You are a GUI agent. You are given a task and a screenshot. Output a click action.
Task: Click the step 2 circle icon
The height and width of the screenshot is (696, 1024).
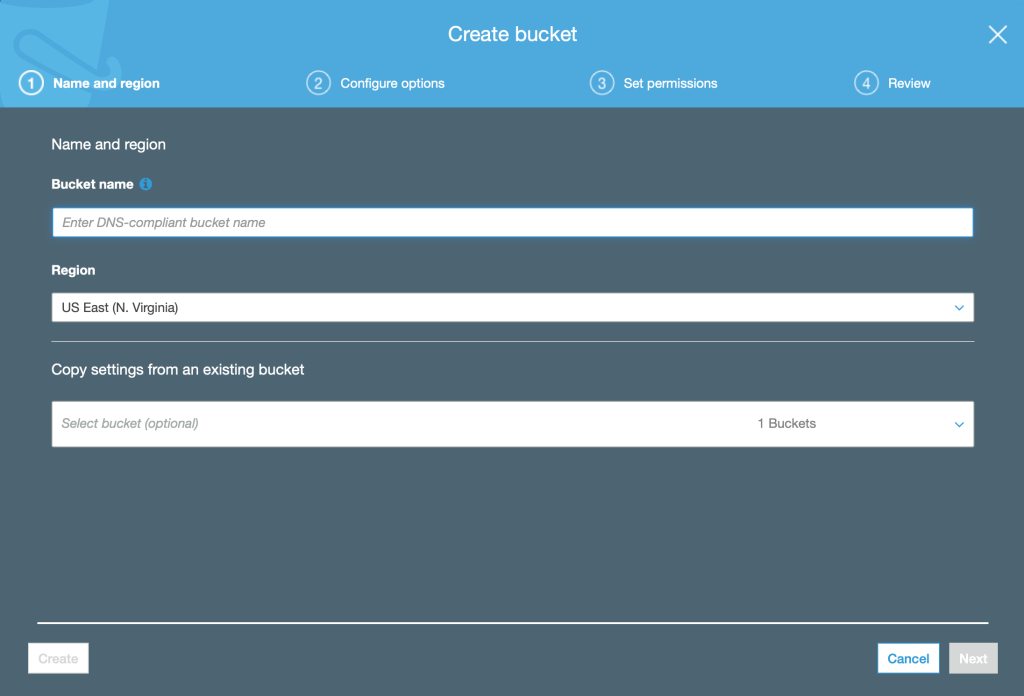click(x=318, y=83)
